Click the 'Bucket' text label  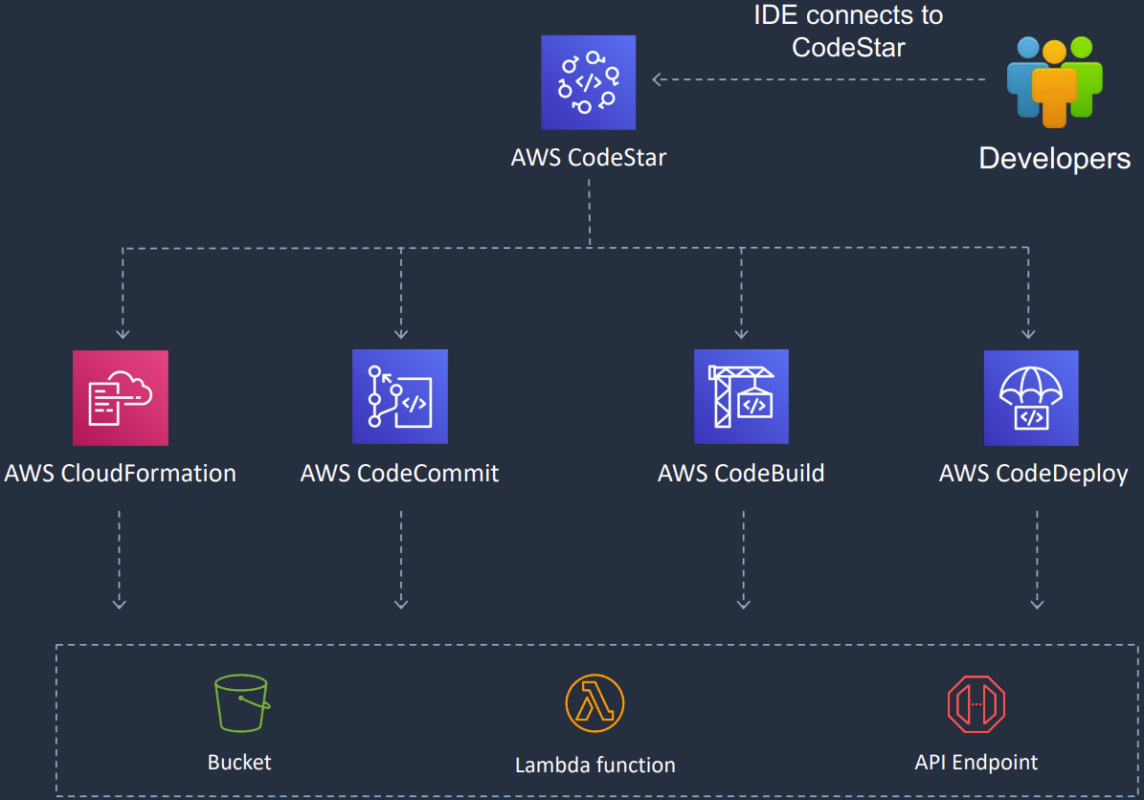(239, 762)
